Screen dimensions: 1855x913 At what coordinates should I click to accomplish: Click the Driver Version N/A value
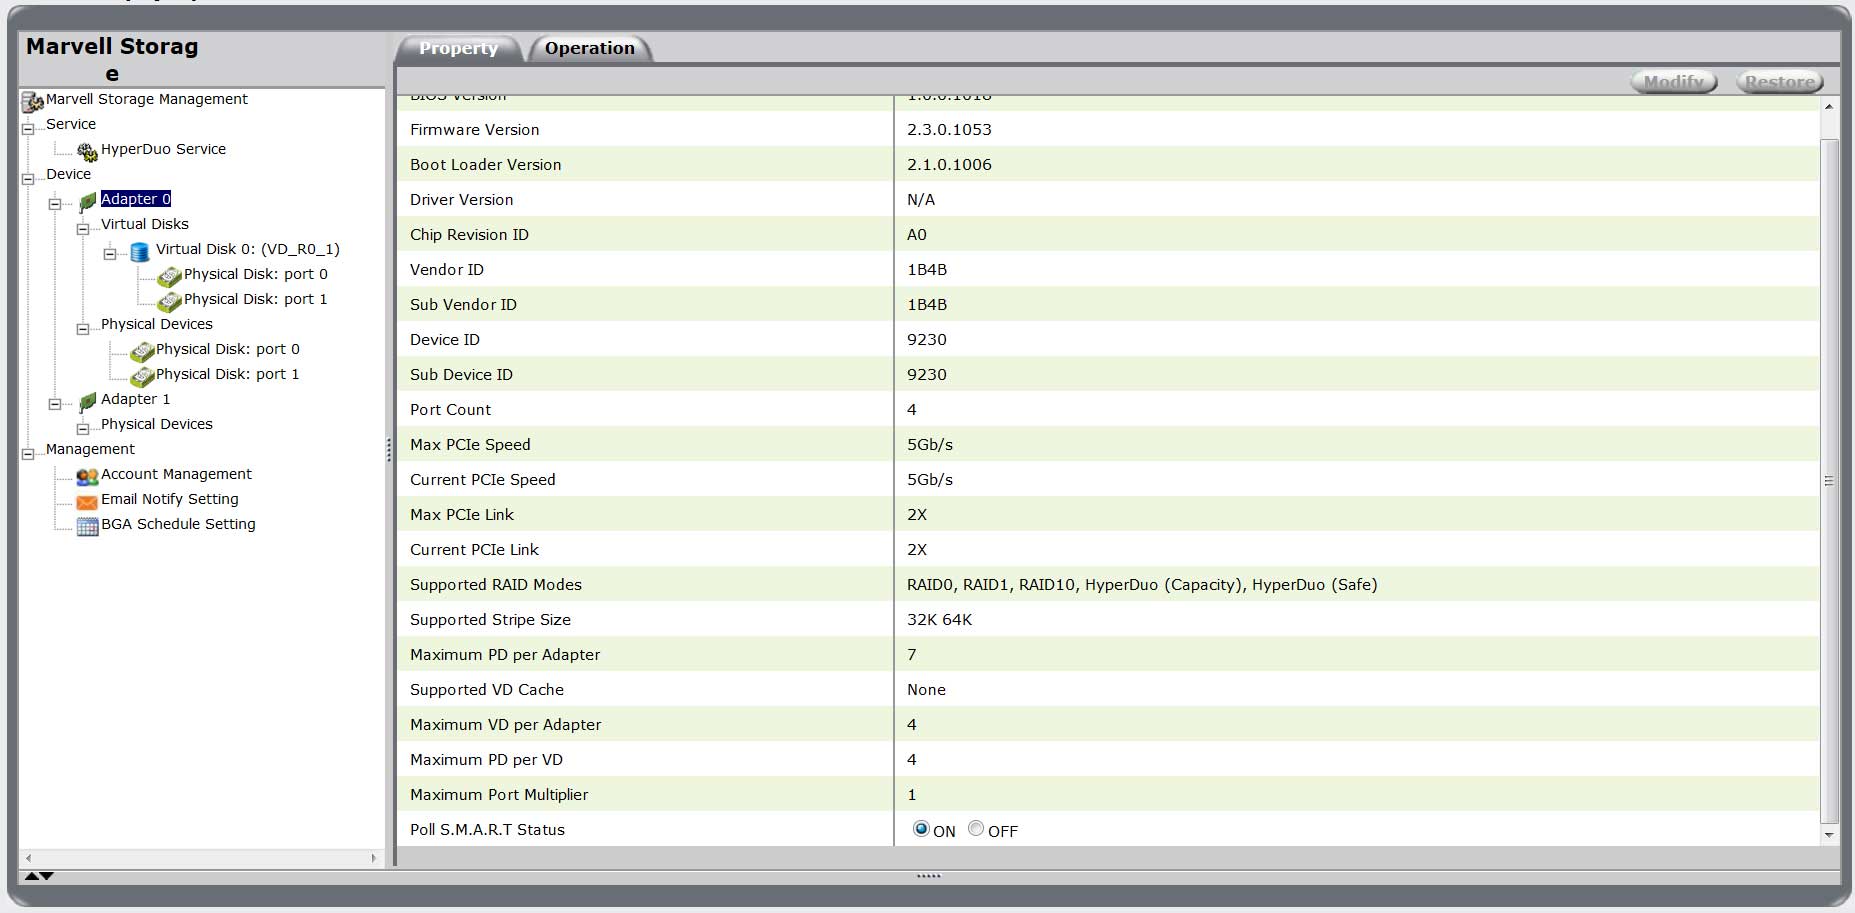click(921, 200)
